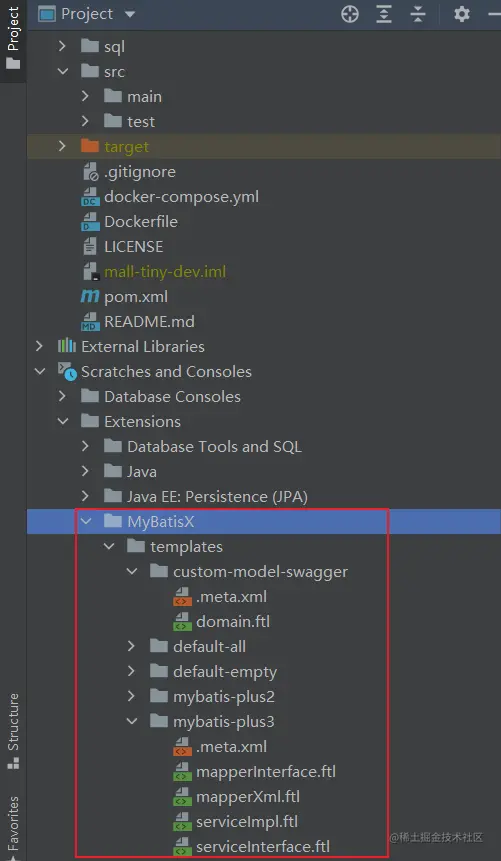
Task: Expand the default-empty folder
Action: 132,672
